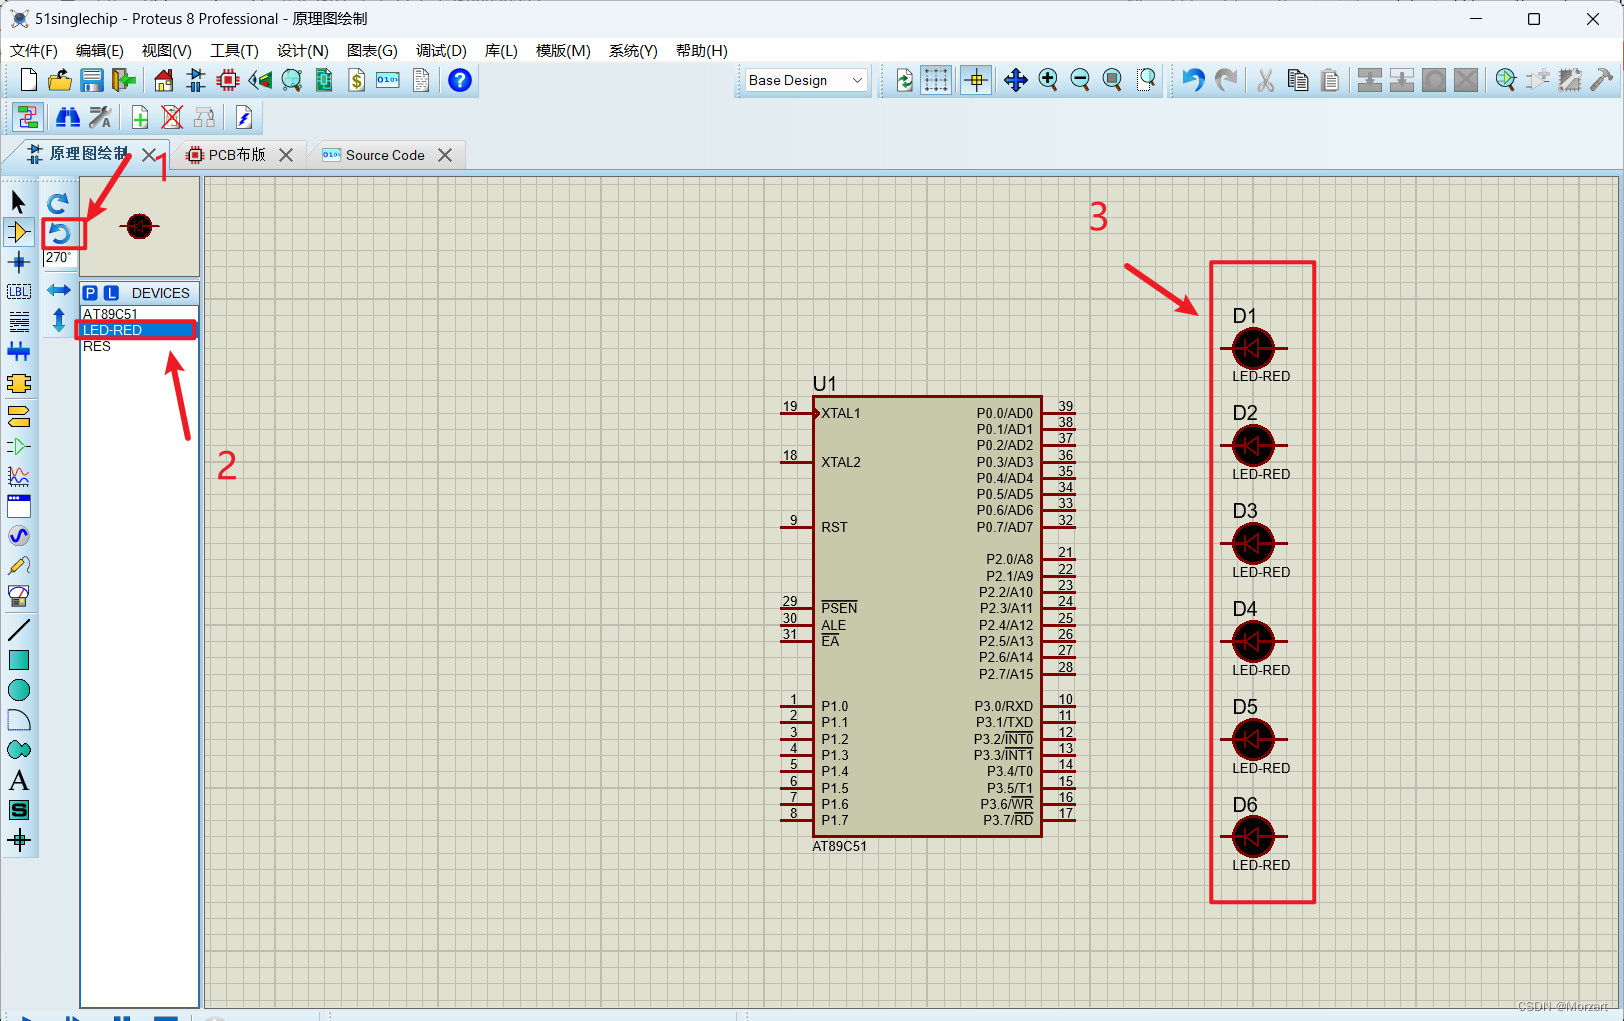Click the Zoom to area icon

pos(1146,80)
